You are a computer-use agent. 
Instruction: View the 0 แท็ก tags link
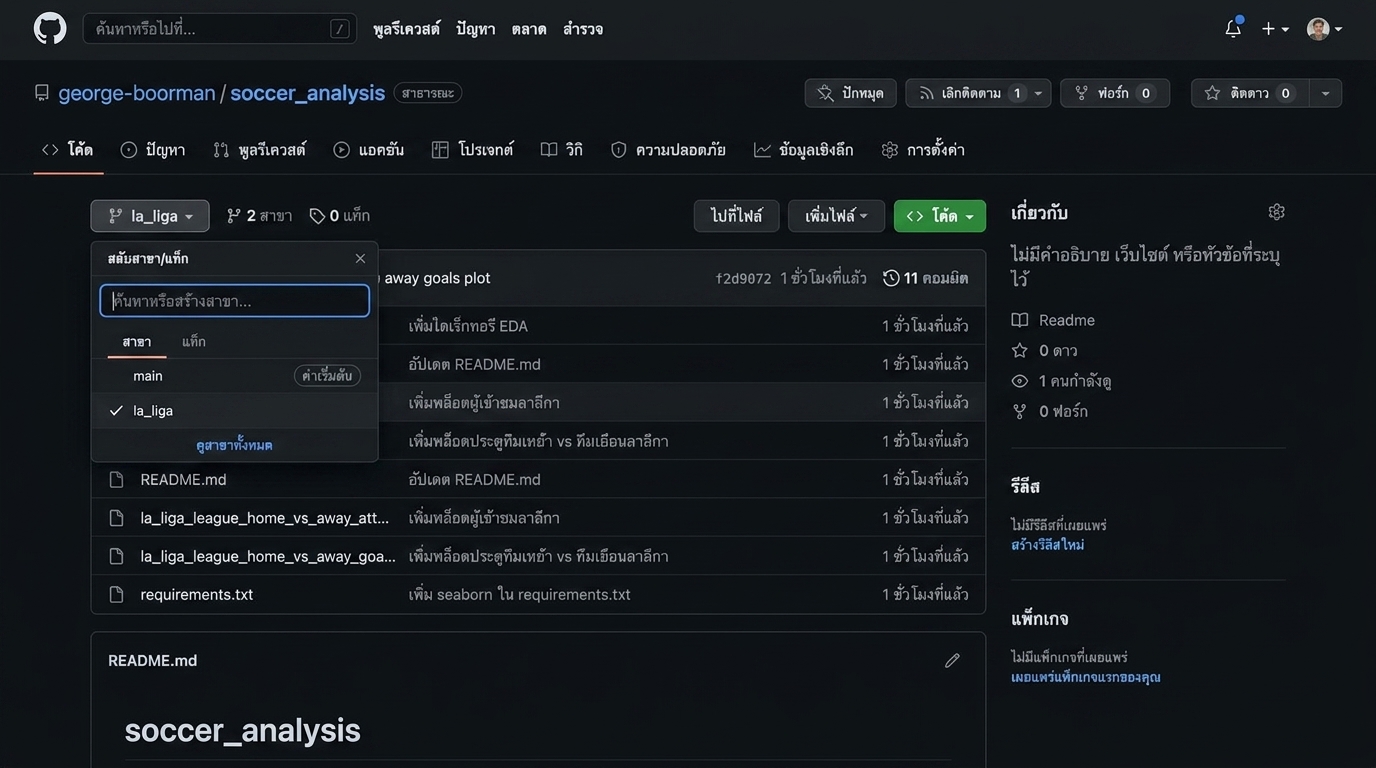[340, 216]
